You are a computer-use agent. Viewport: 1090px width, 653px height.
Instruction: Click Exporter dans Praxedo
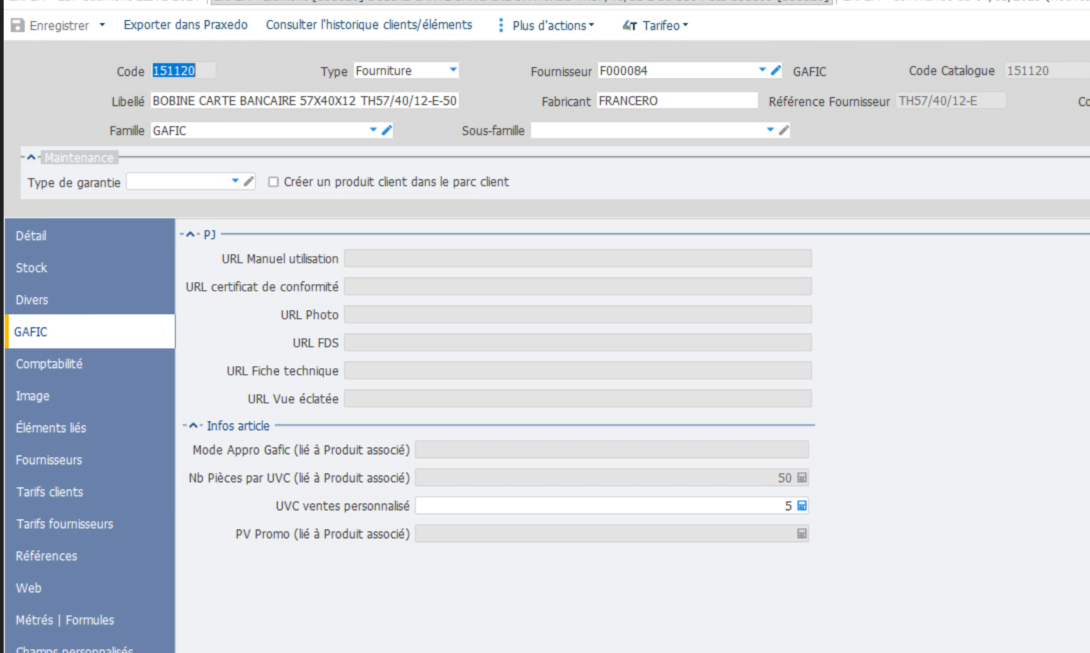[185, 25]
